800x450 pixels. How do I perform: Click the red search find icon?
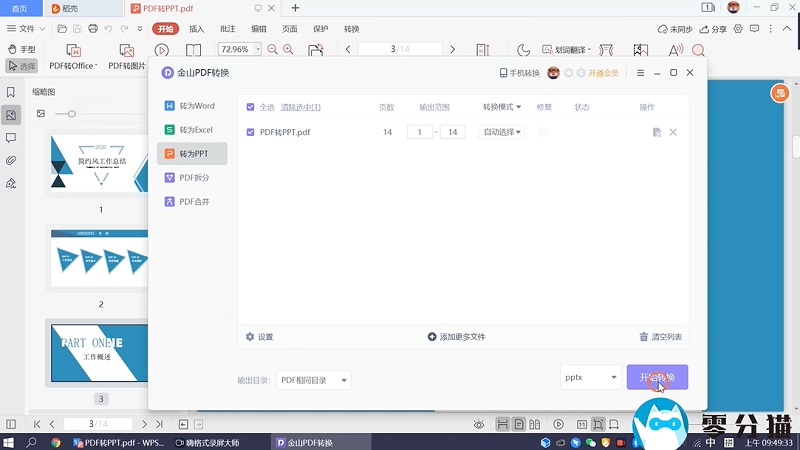698,50
